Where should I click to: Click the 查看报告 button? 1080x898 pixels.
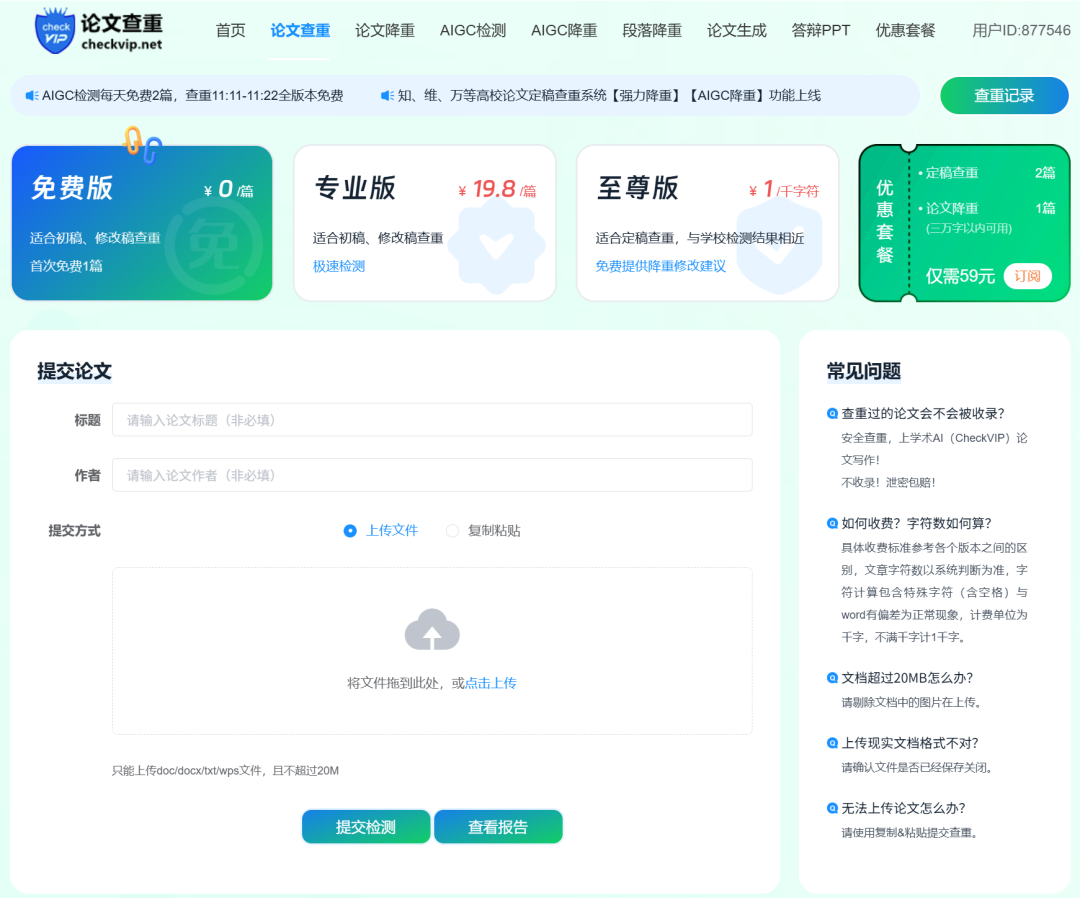point(498,827)
